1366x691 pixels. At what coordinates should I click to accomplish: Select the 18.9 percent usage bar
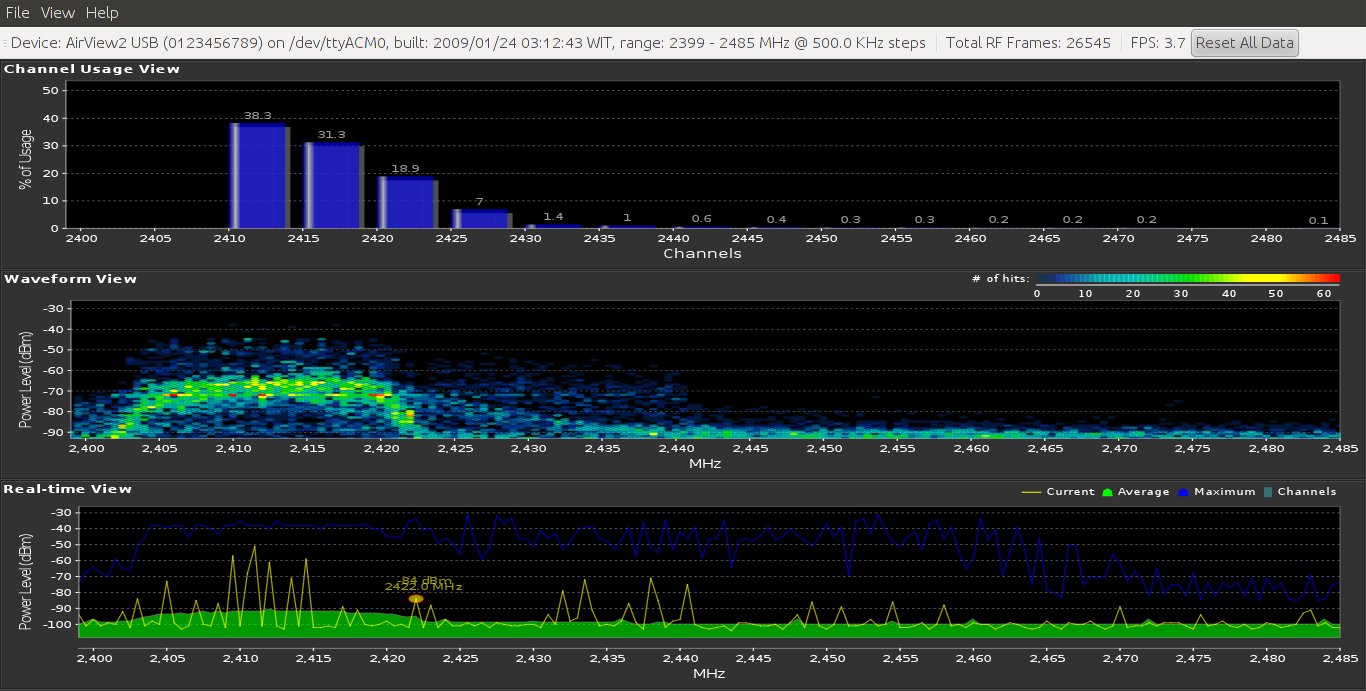pos(407,203)
